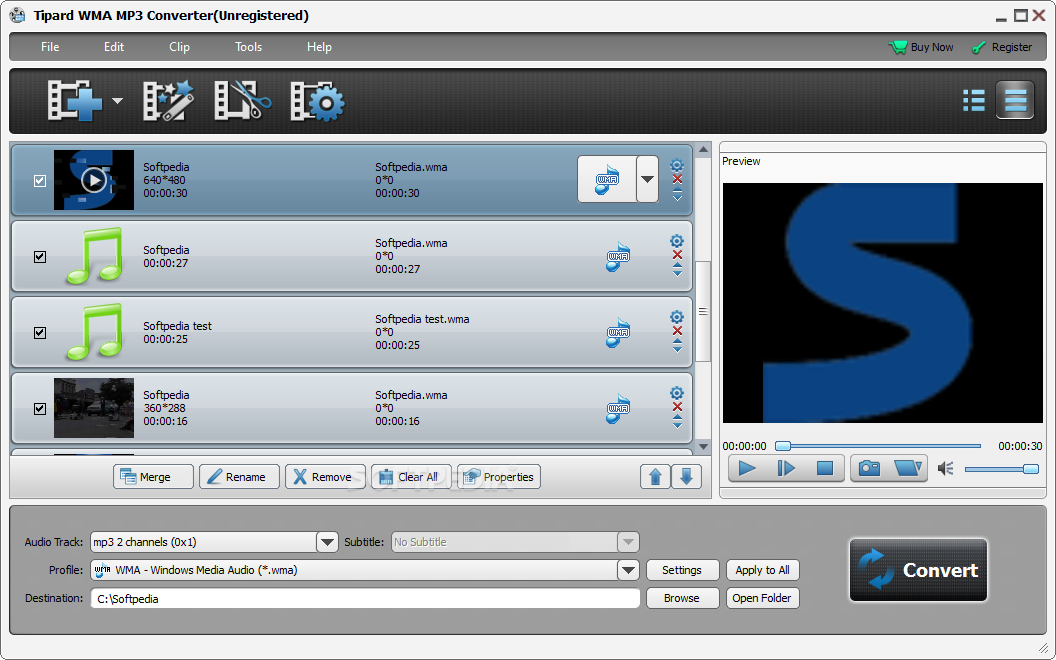Click the Destination path field

pos(366,599)
